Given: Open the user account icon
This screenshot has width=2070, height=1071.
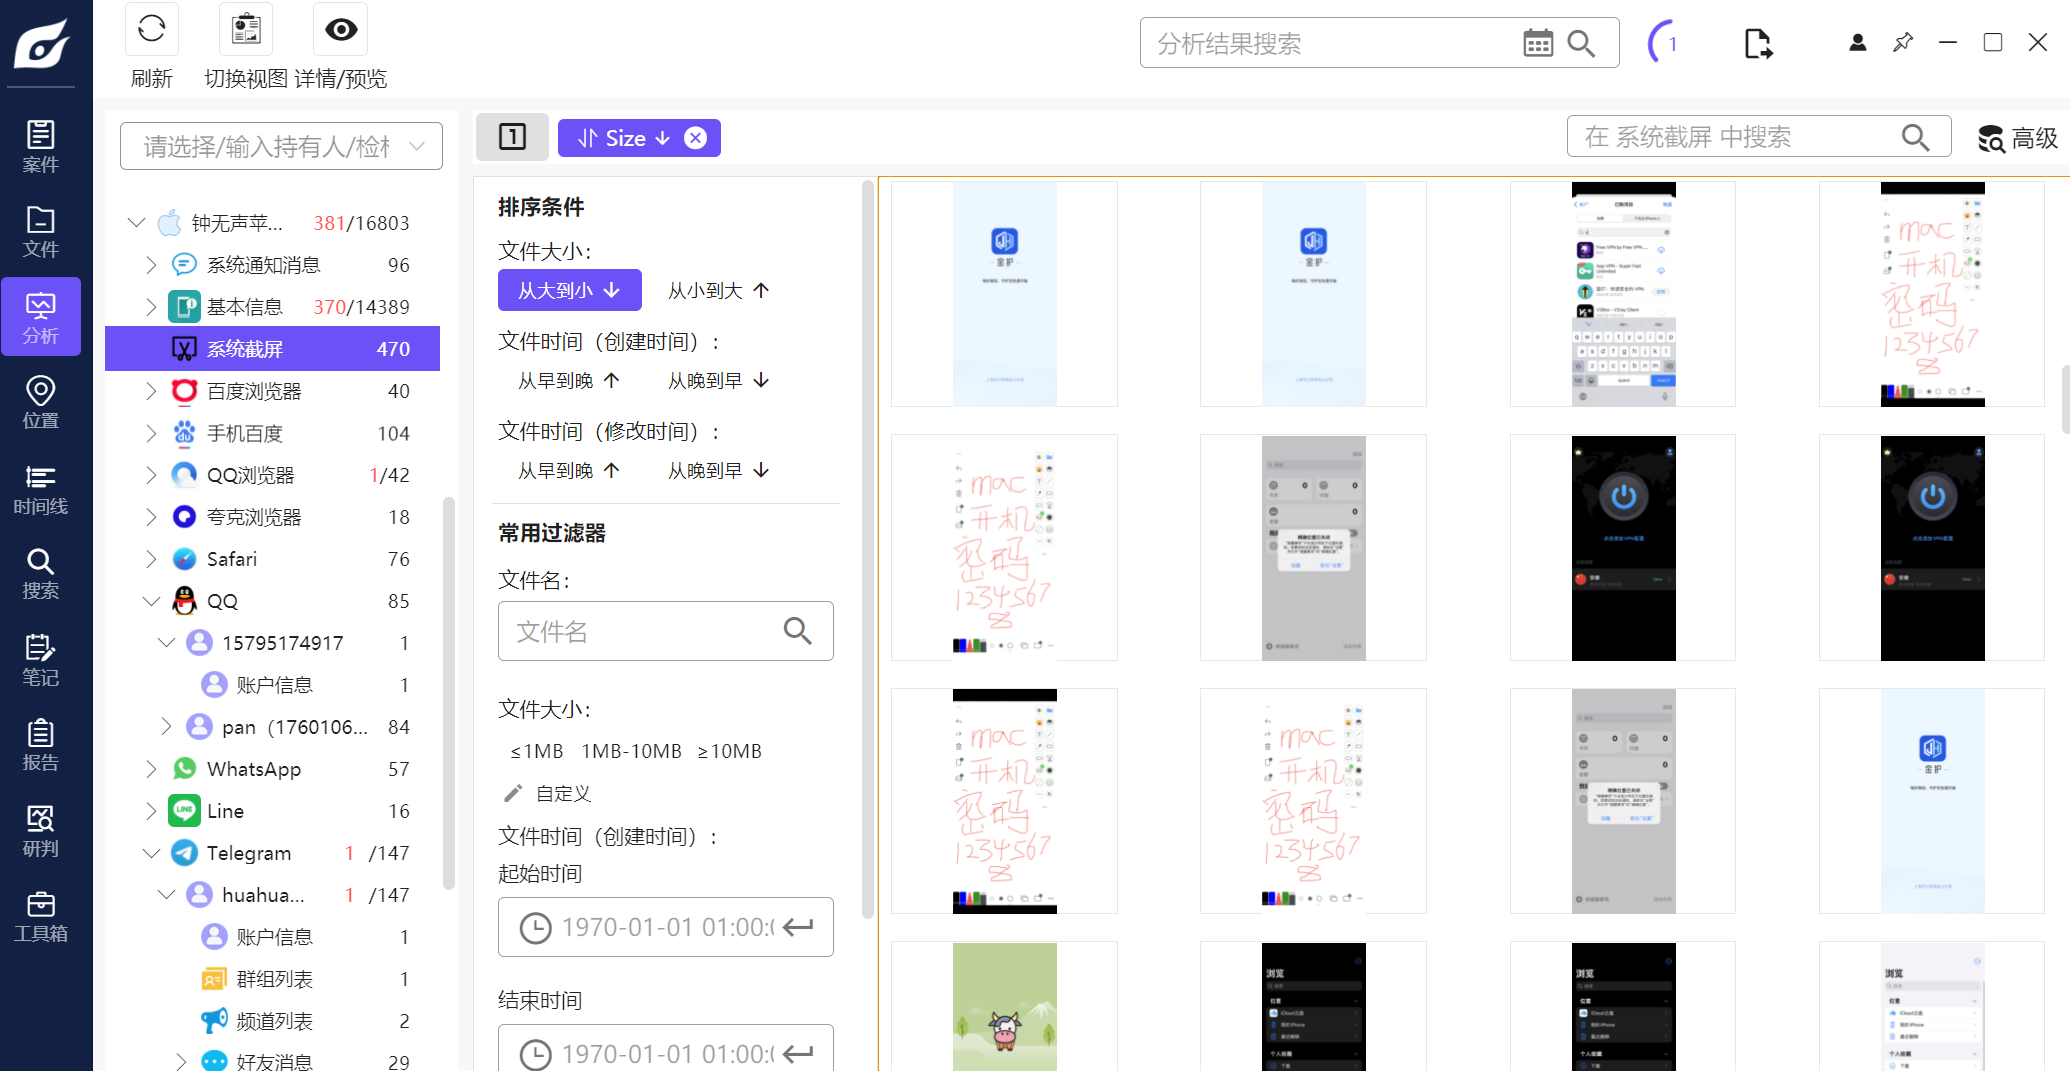Looking at the screenshot, I should click(1857, 42).
